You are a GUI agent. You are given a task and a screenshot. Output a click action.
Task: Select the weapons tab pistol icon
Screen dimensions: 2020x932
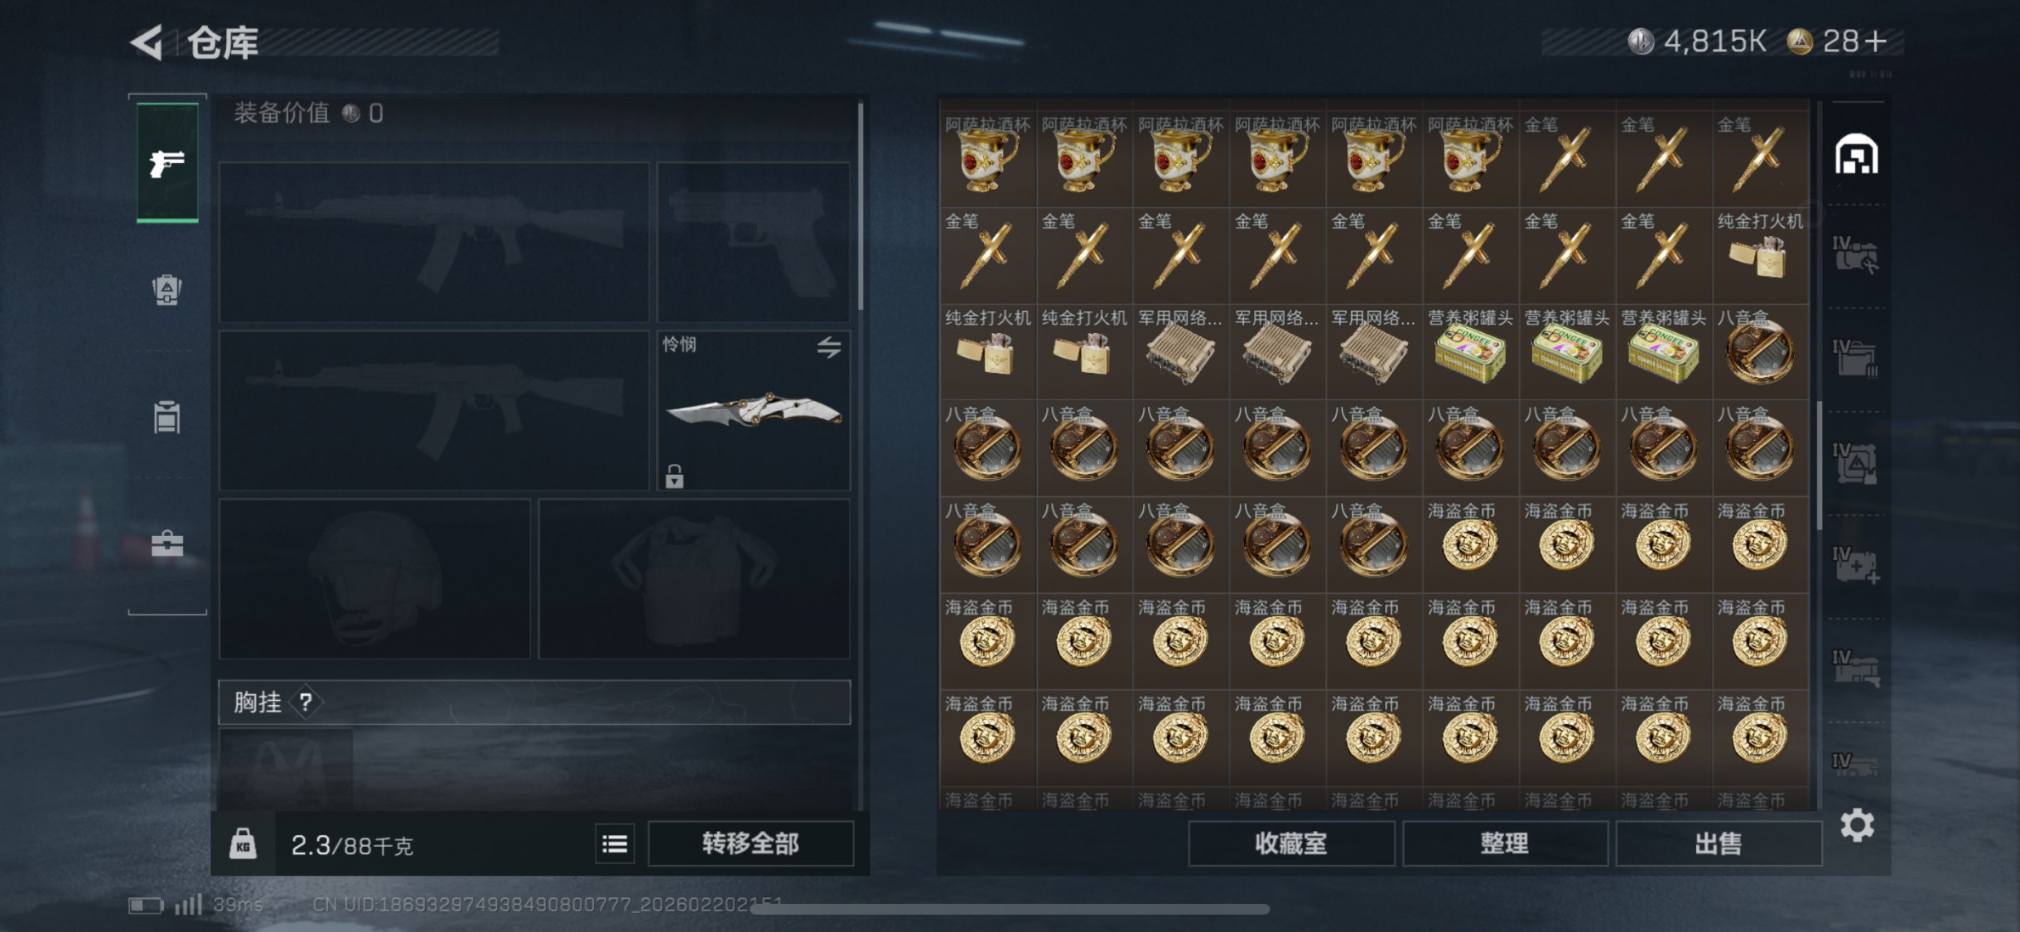tap(167, 162)
